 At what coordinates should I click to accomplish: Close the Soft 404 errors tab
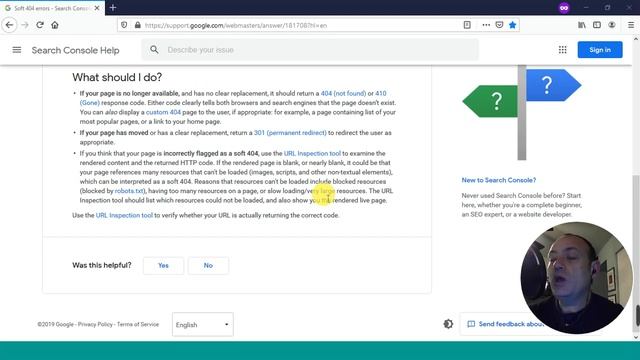click(97, 8)
